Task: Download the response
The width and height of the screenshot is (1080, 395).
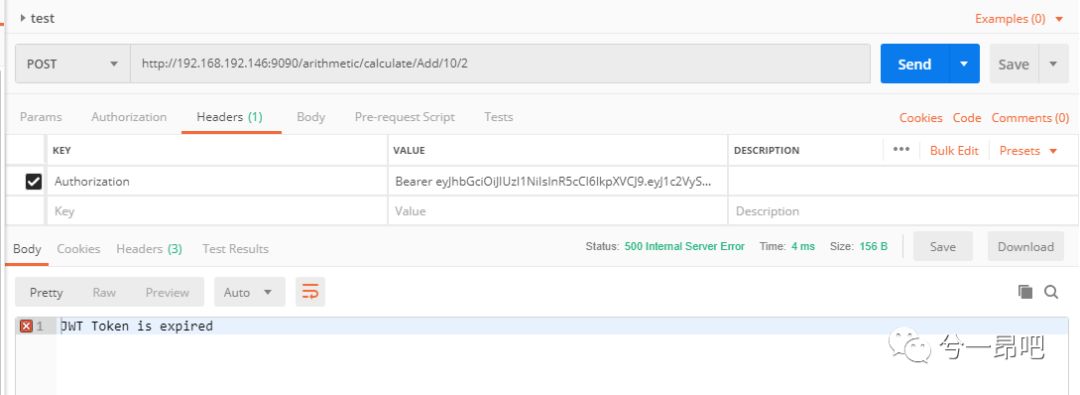Action: [1026, 246]
